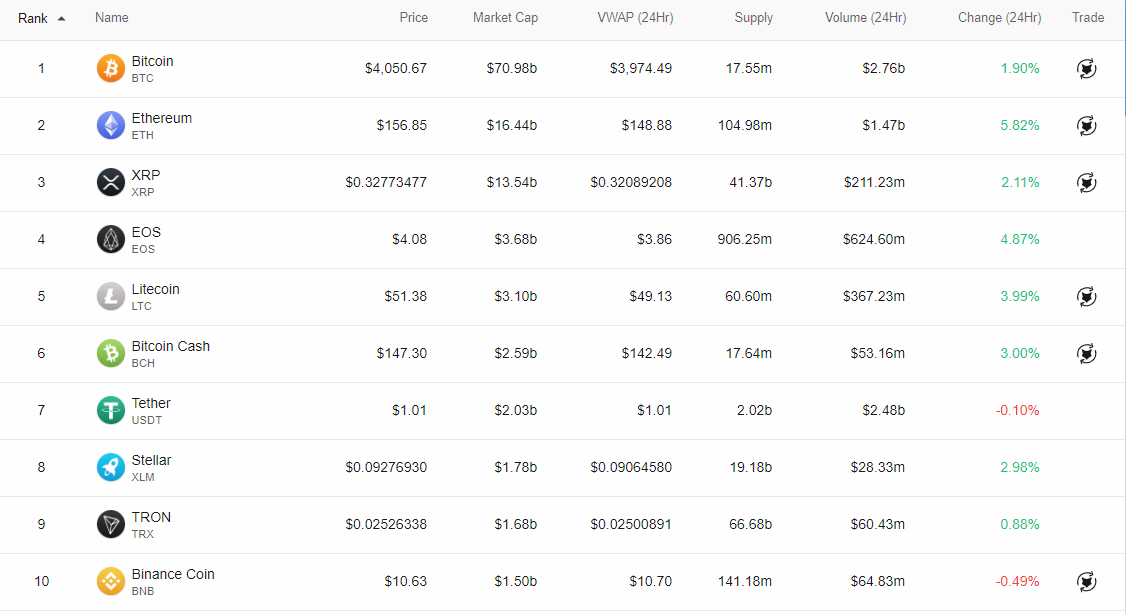Sort by the Name column header
Viewport: 1126px width, 614px height.
[x=111, y=17]
